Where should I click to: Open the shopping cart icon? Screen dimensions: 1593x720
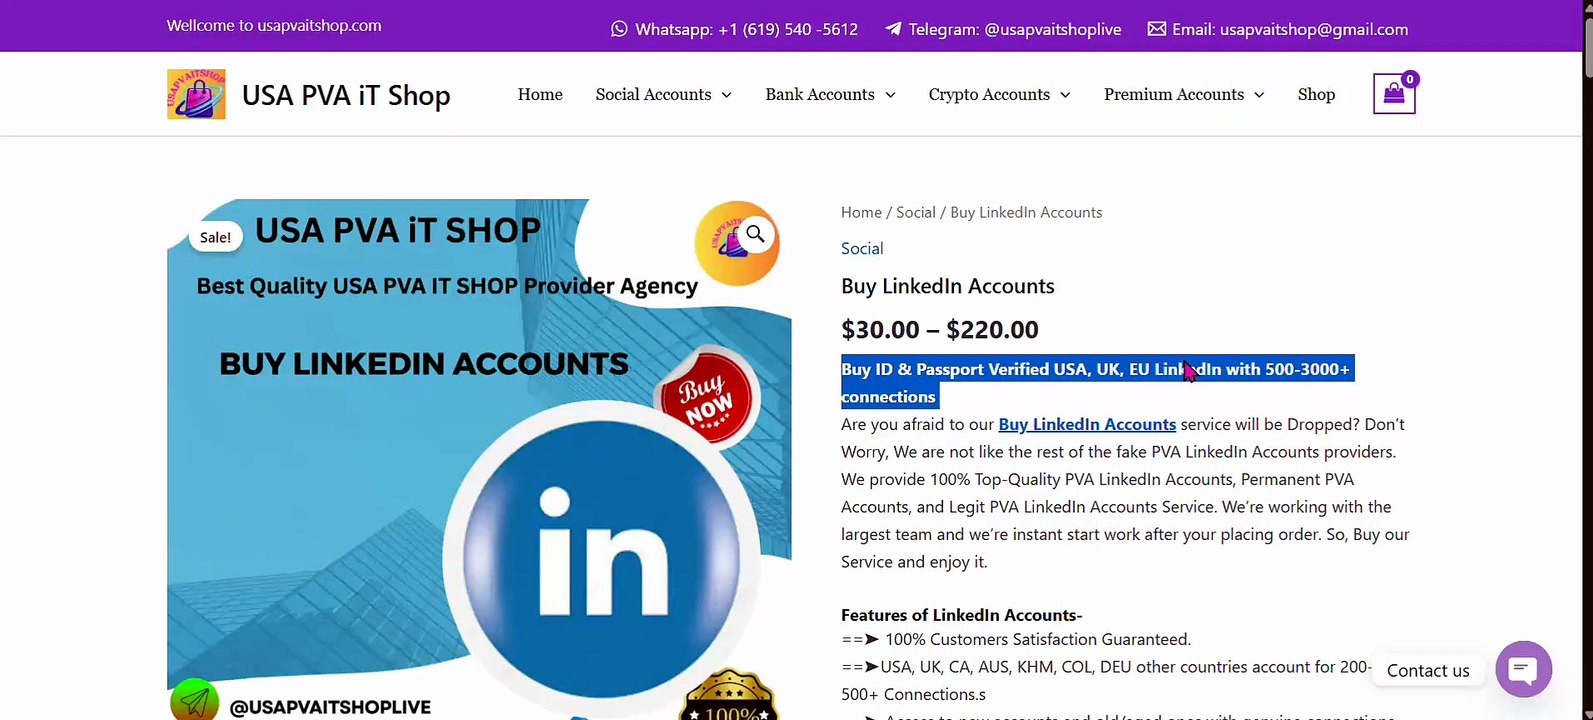pos(1394,94)
